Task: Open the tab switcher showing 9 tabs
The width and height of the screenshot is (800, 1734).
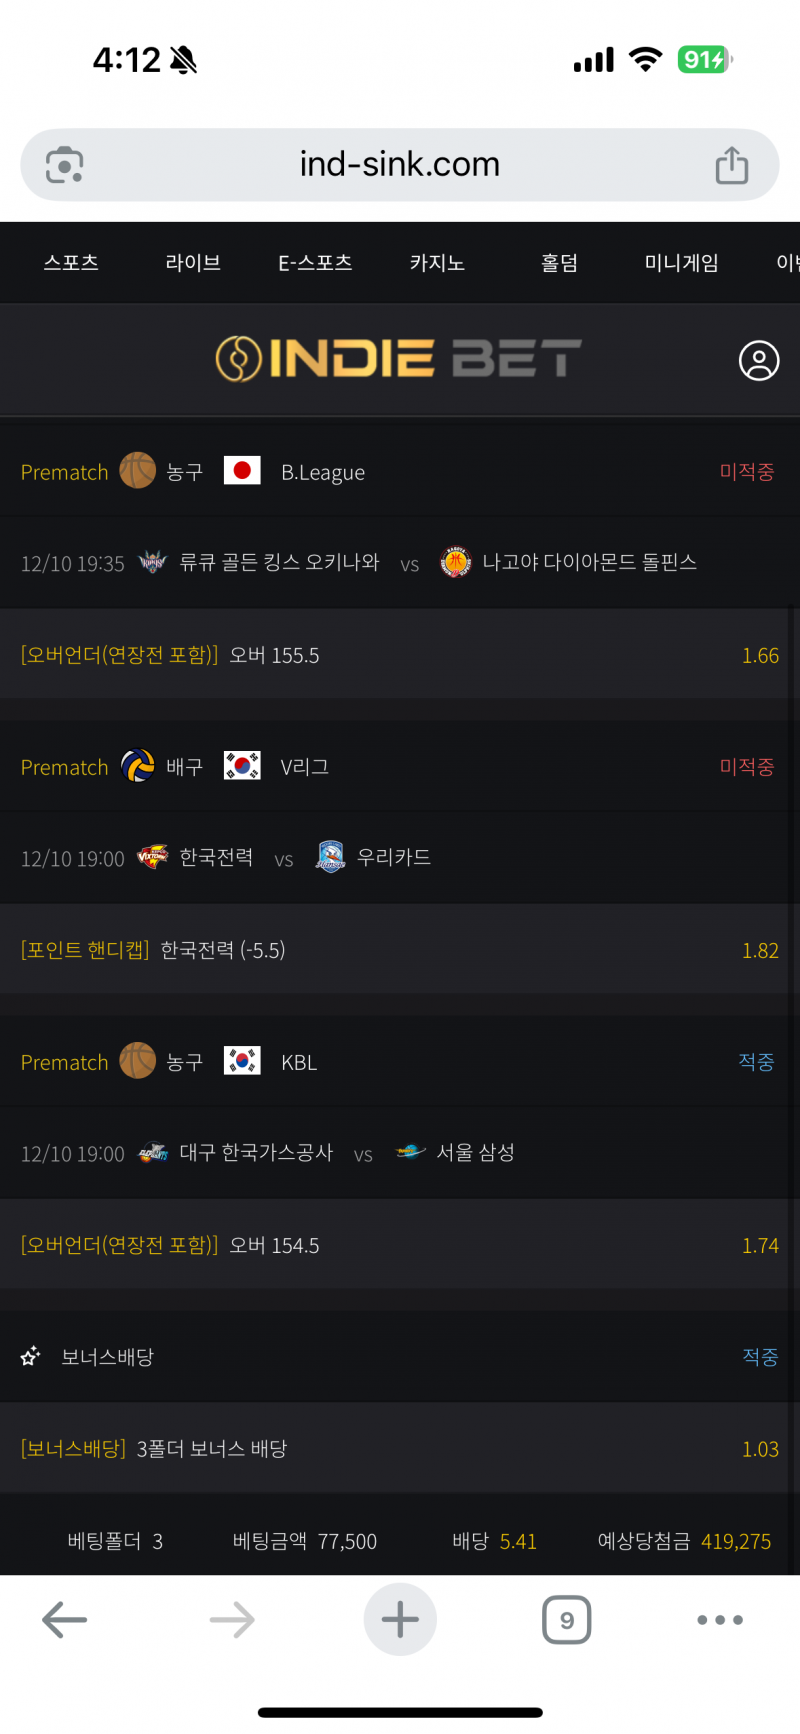Action: click(567, 1620)
